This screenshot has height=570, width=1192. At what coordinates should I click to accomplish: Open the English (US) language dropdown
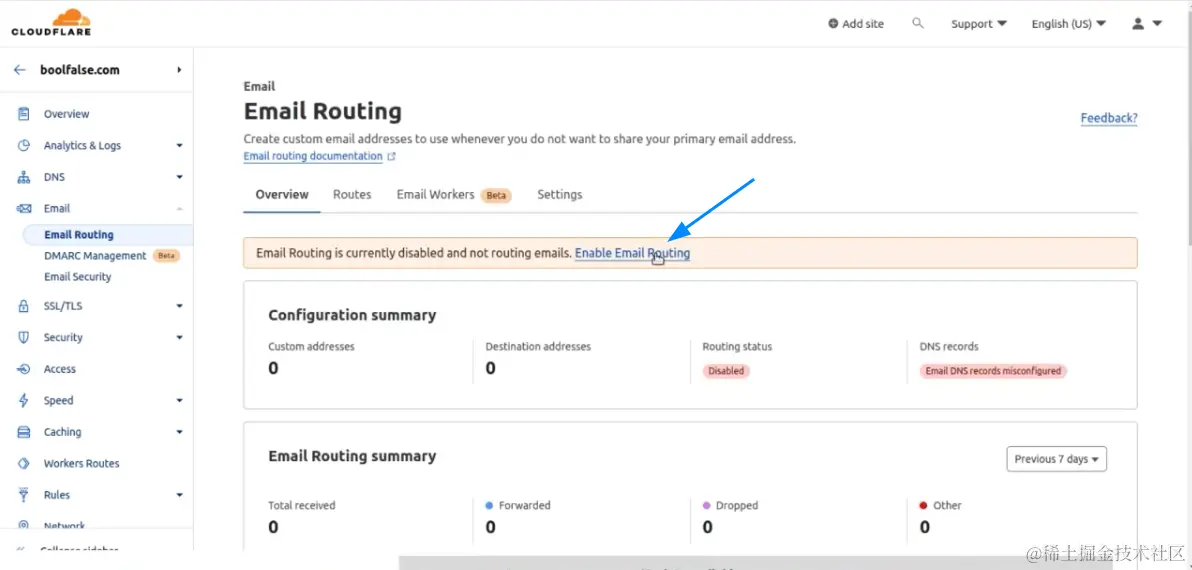tap(1069, 24)
